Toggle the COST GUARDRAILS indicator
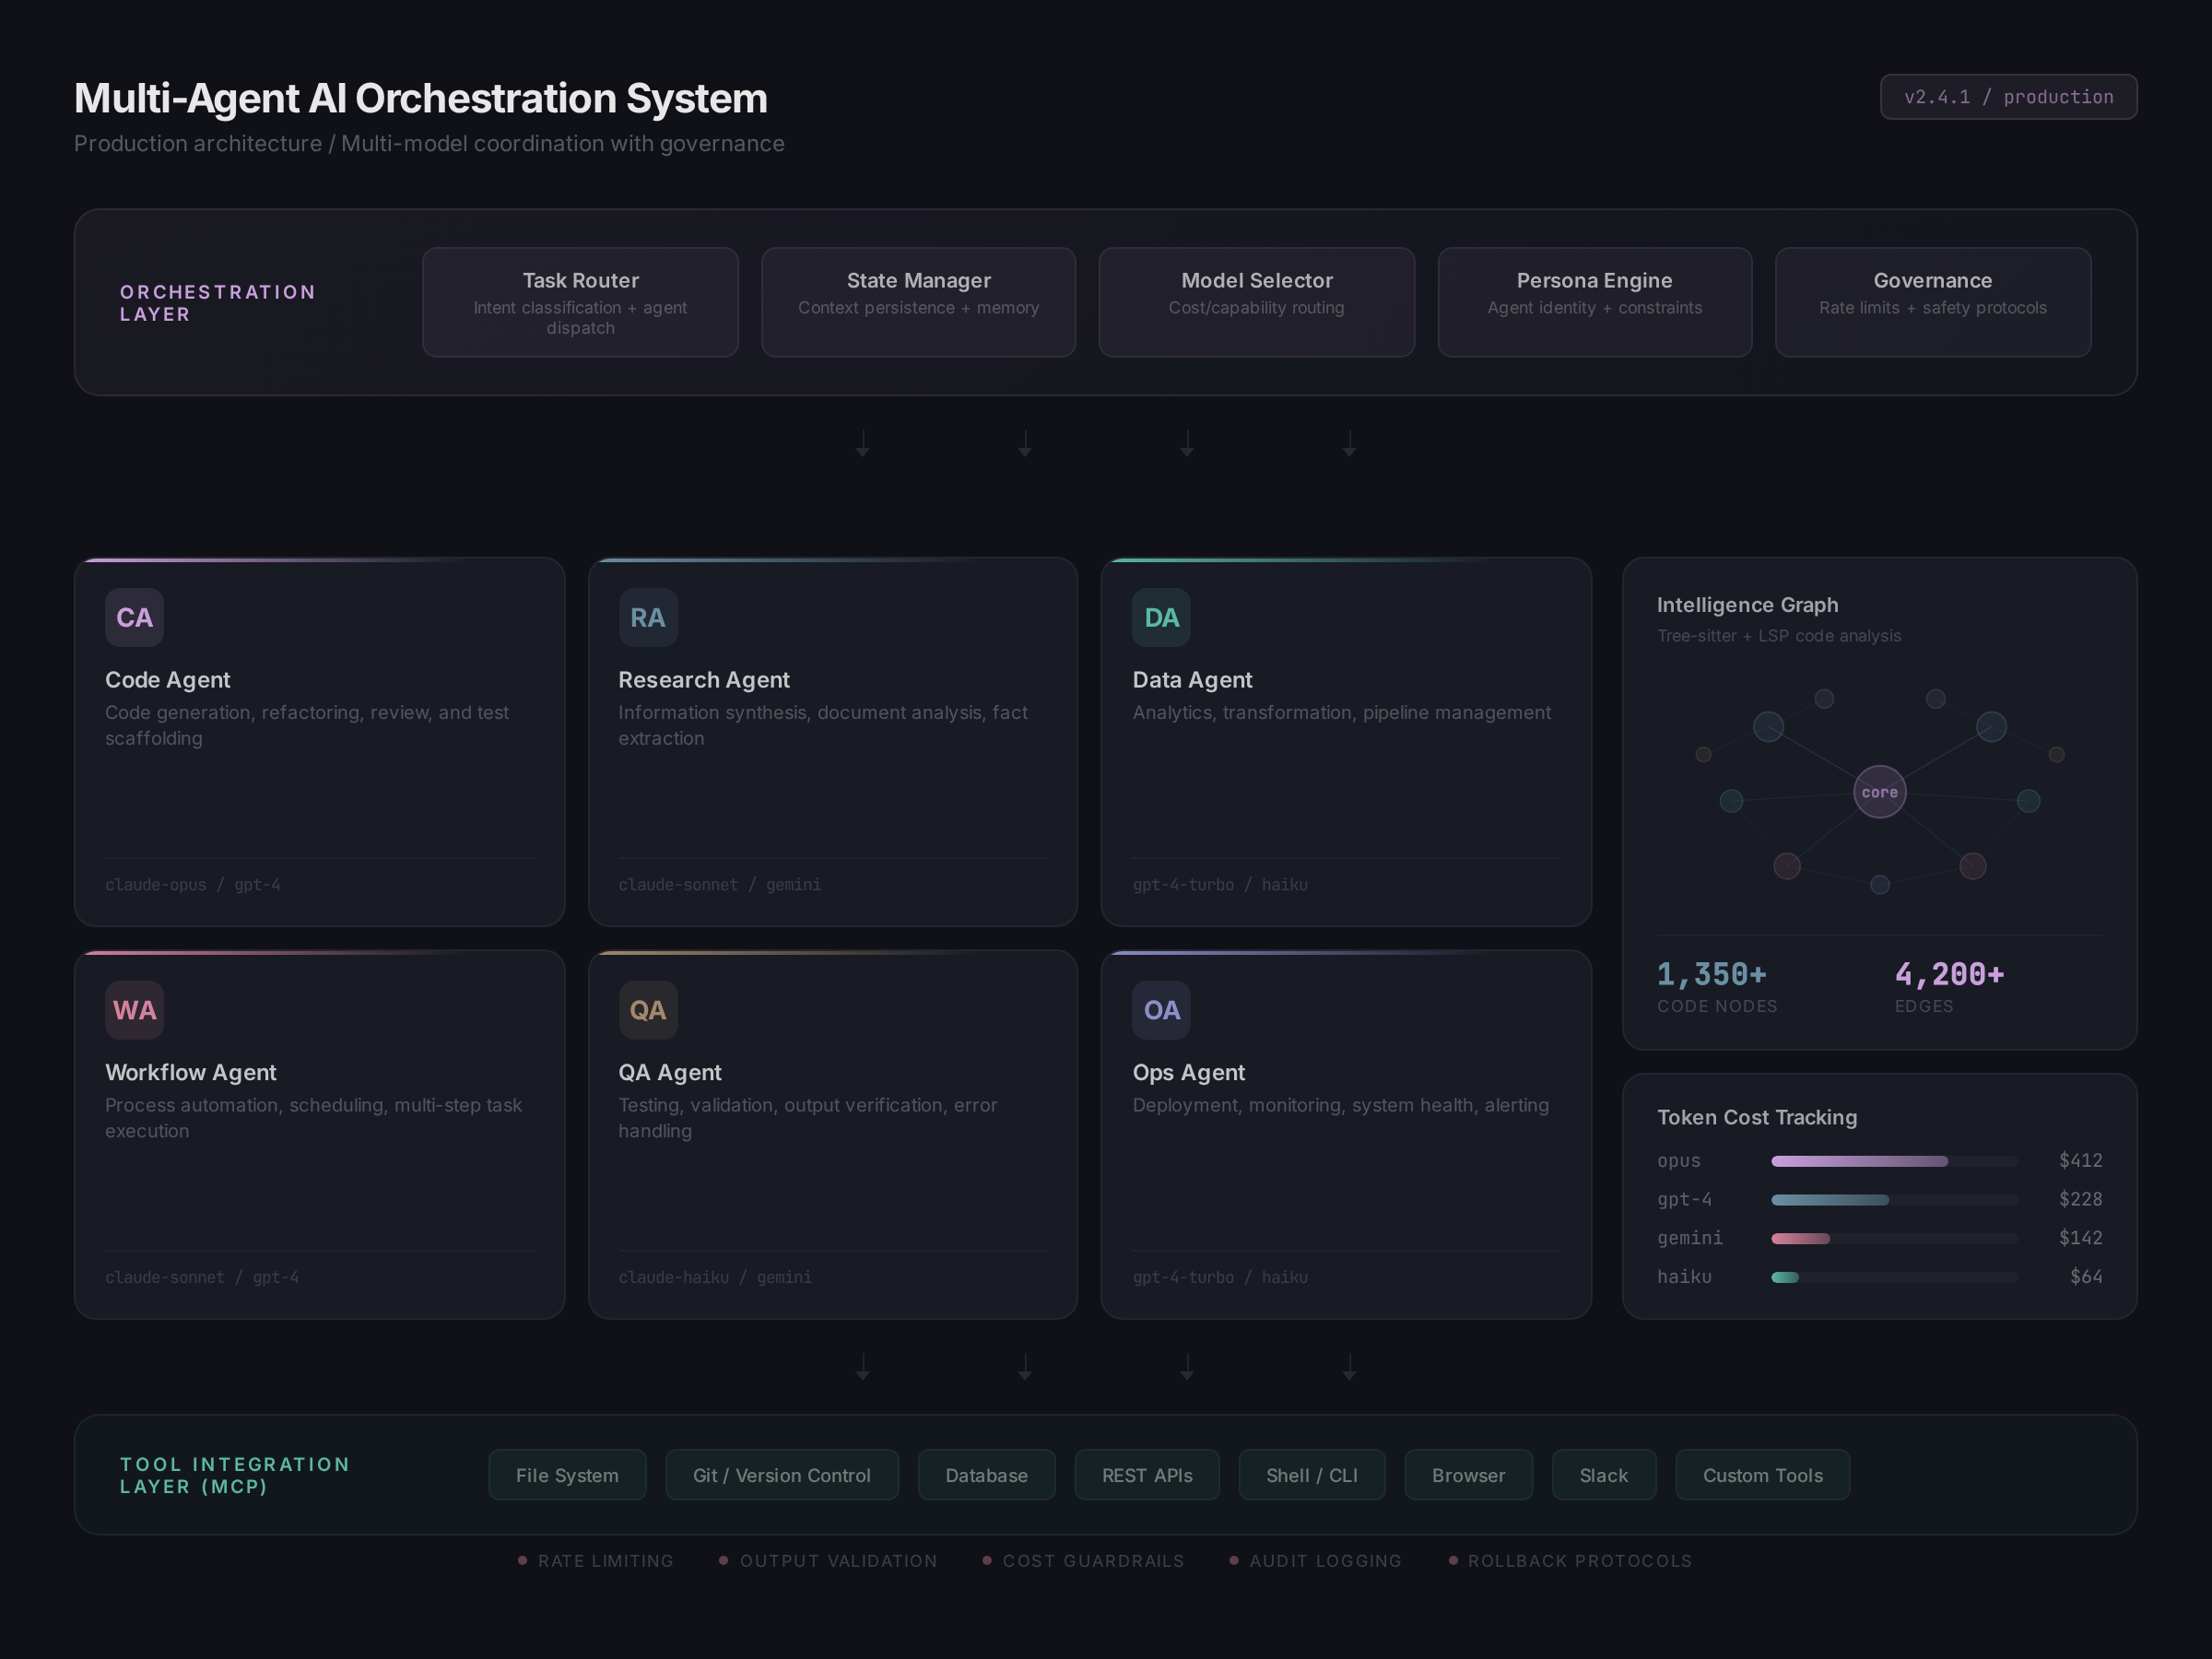2212x1659 pixels. 1083,1560
